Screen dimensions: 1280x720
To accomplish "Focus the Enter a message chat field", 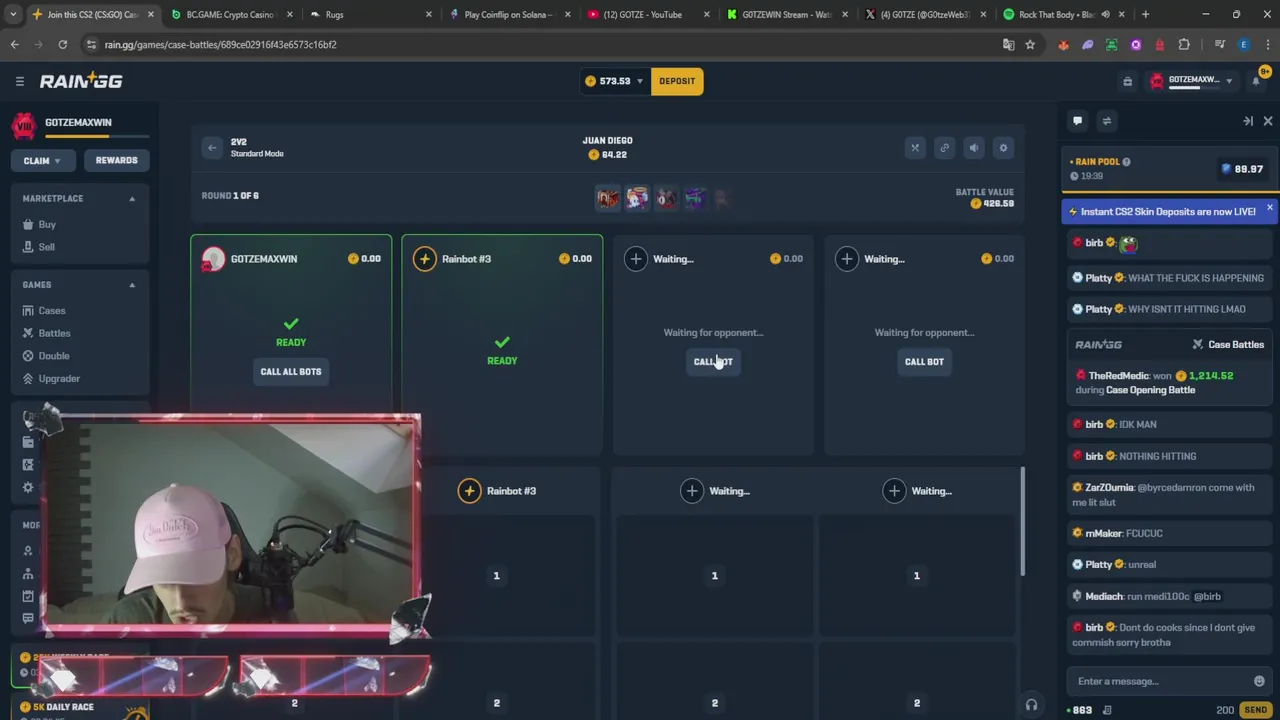I will point(1160,681).
